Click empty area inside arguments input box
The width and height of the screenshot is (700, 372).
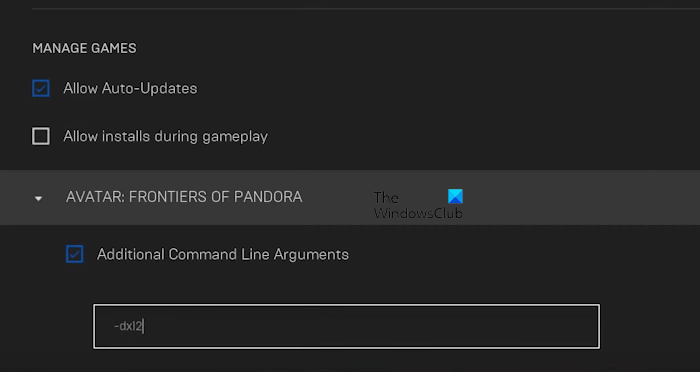[x=371, y=326]
